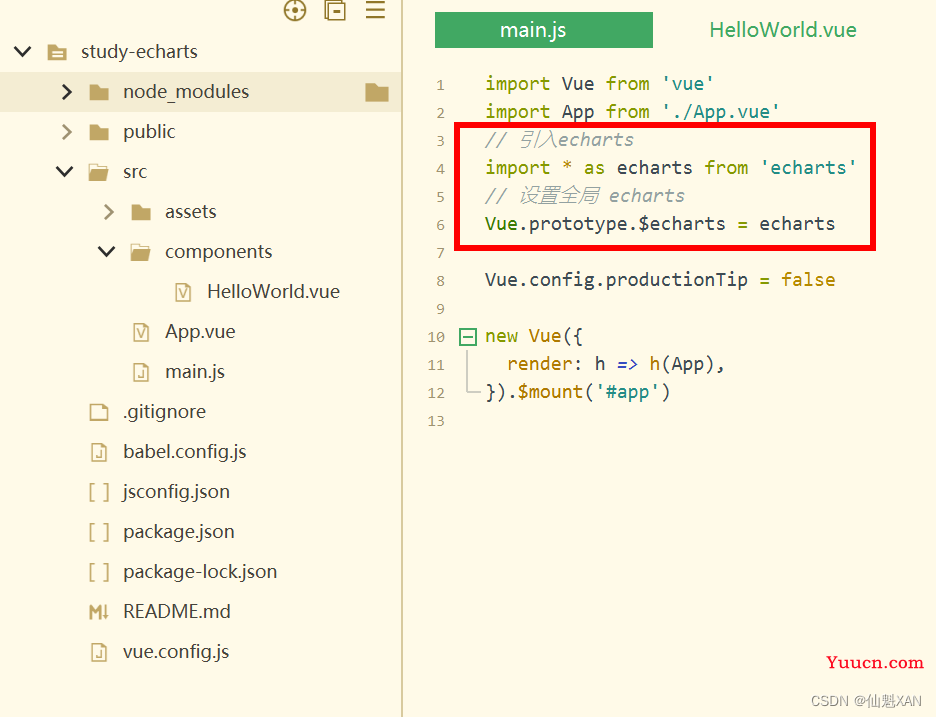Click the main.js file icon in the tree
This screenshot has height=717, width=936.
click(x=141, y=372)
